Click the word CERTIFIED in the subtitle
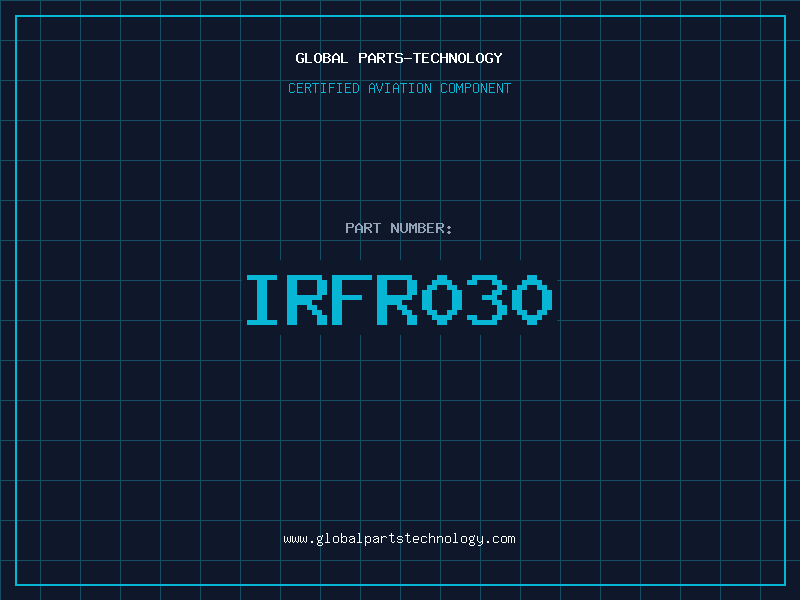The width and height of the screenshot is (800, 600). (323, 88)
